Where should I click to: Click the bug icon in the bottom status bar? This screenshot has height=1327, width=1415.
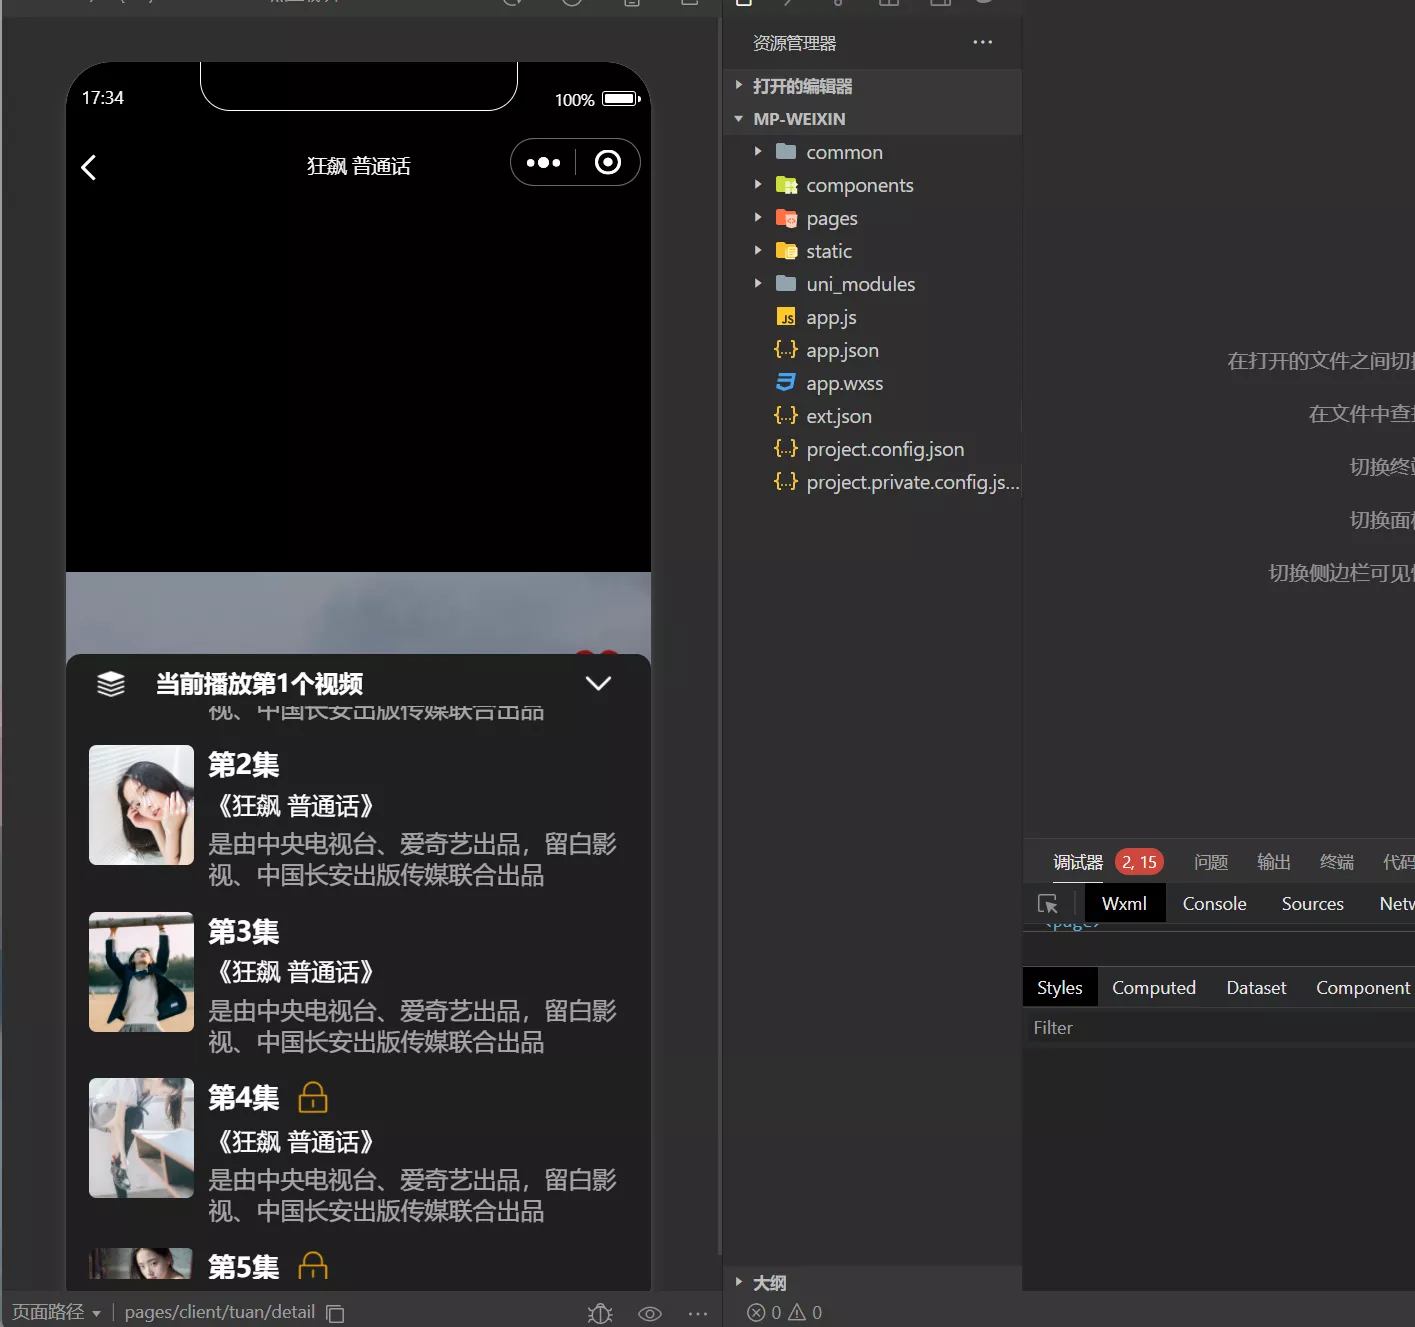click(599, 1313)
